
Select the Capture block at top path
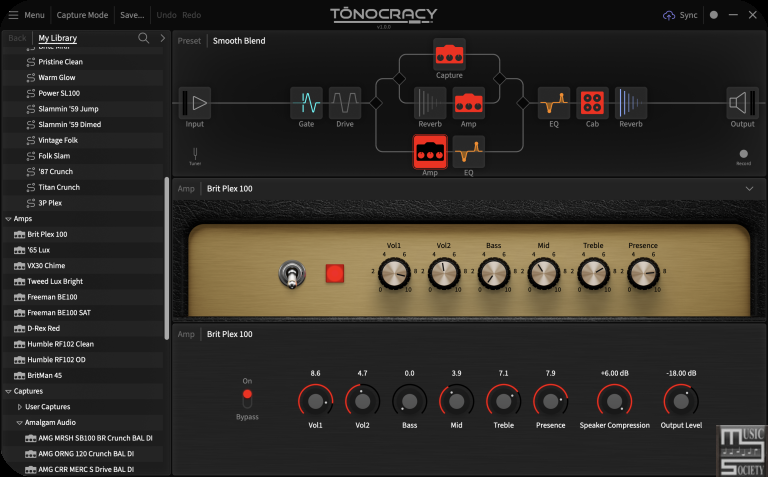[x=449, y=54]
